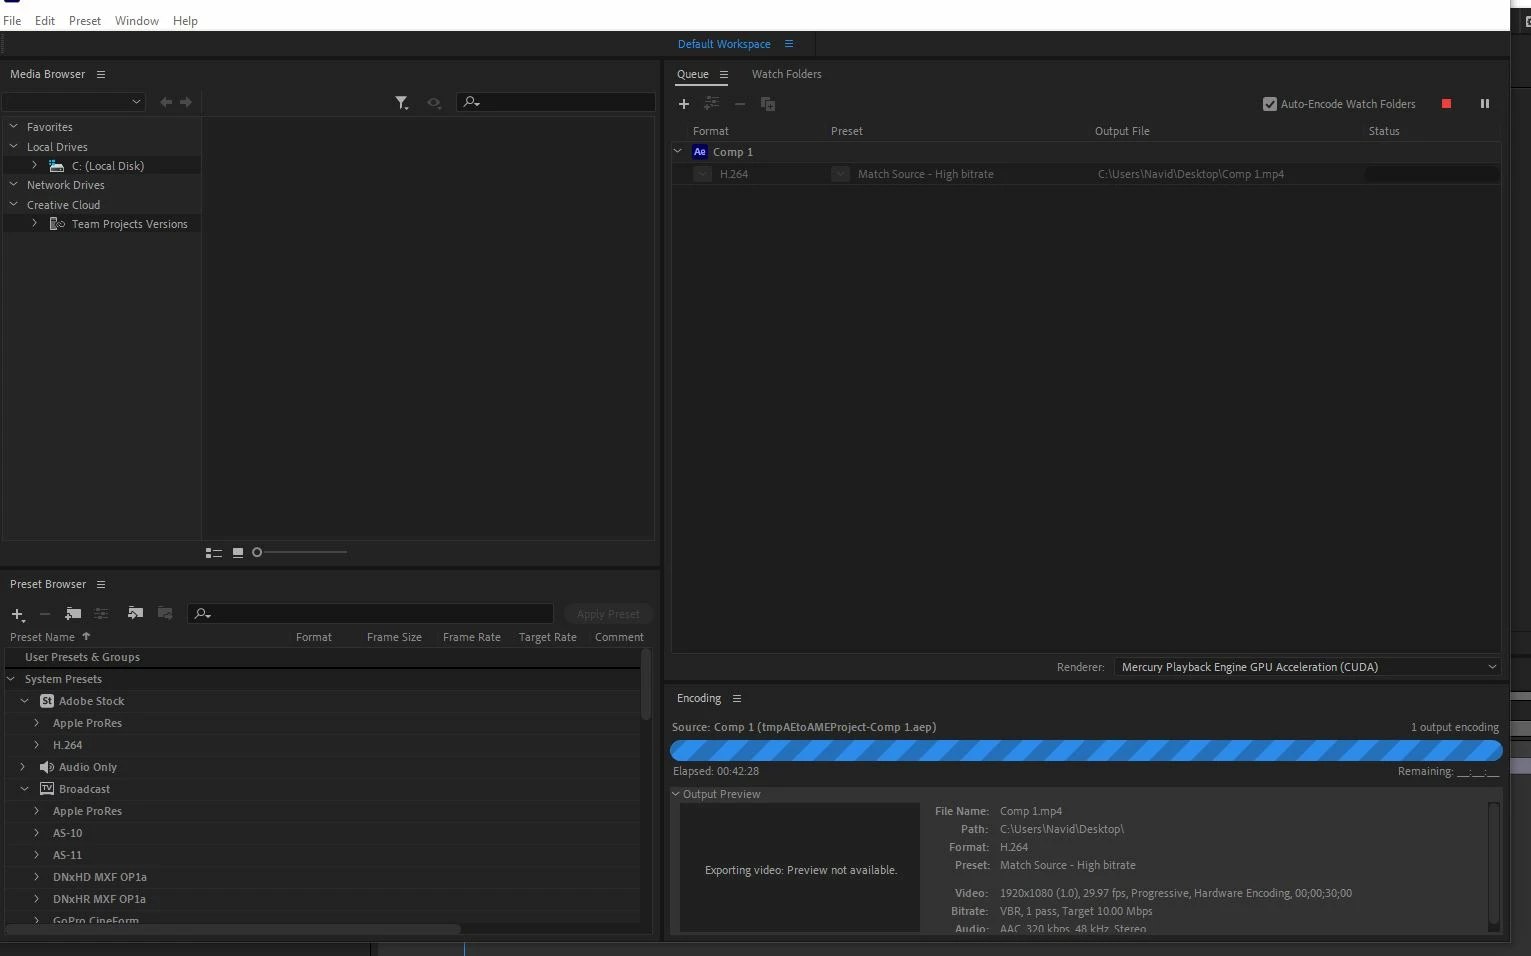Open the Preset Browser panel menu icon
1531x956 pixels.
[100, 585]
